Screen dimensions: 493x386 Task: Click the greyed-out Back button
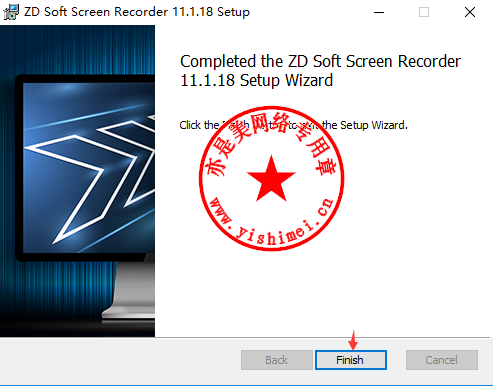(277, 360)
